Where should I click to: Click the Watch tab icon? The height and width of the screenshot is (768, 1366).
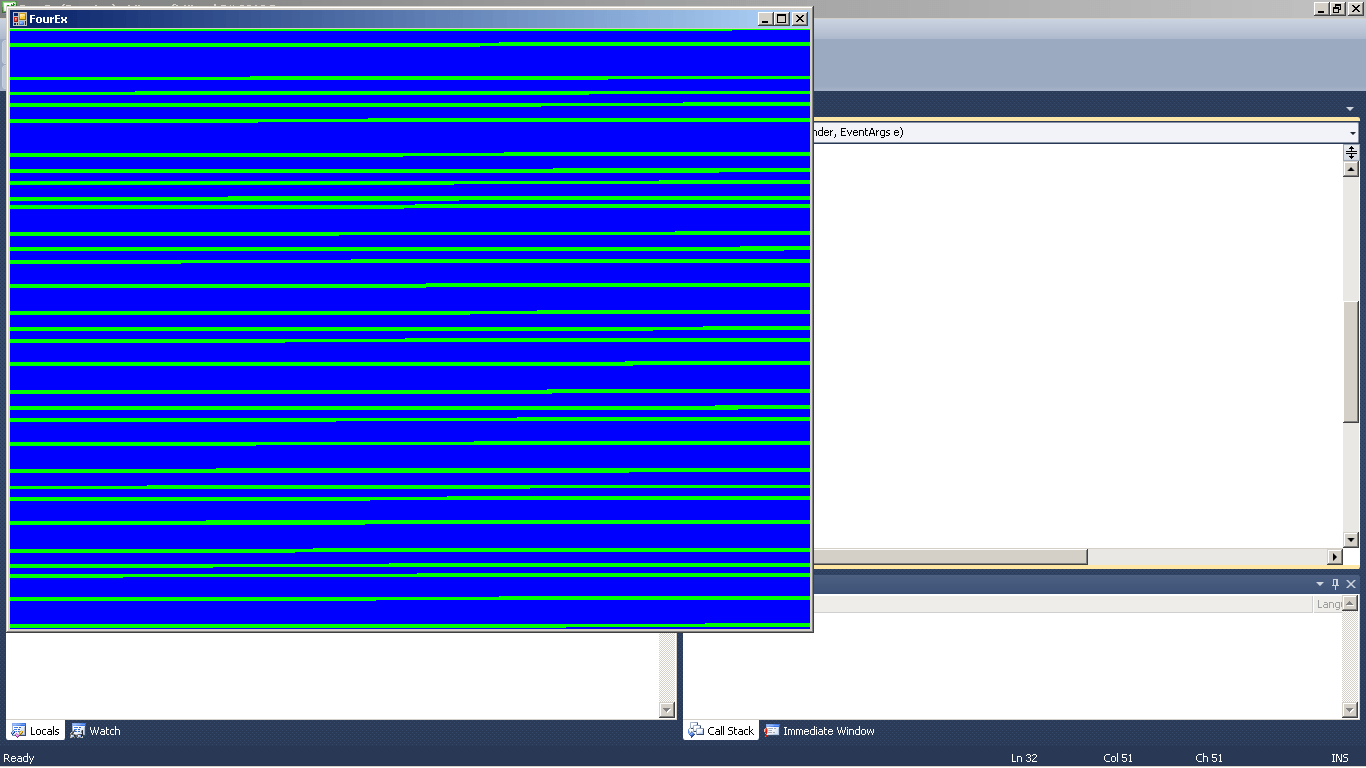(x=78, y=731)
